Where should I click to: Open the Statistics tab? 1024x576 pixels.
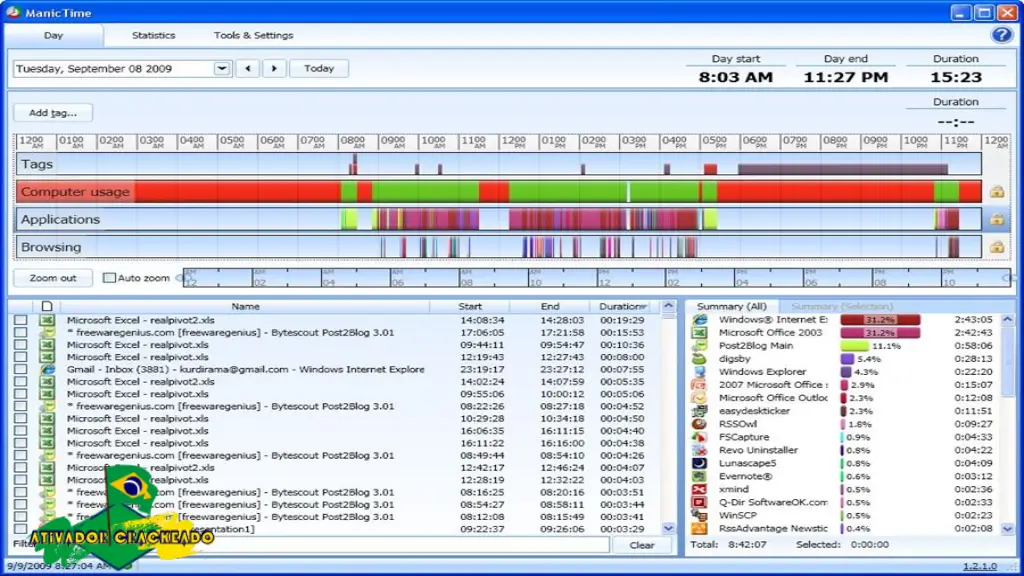[x=153, y=35]
